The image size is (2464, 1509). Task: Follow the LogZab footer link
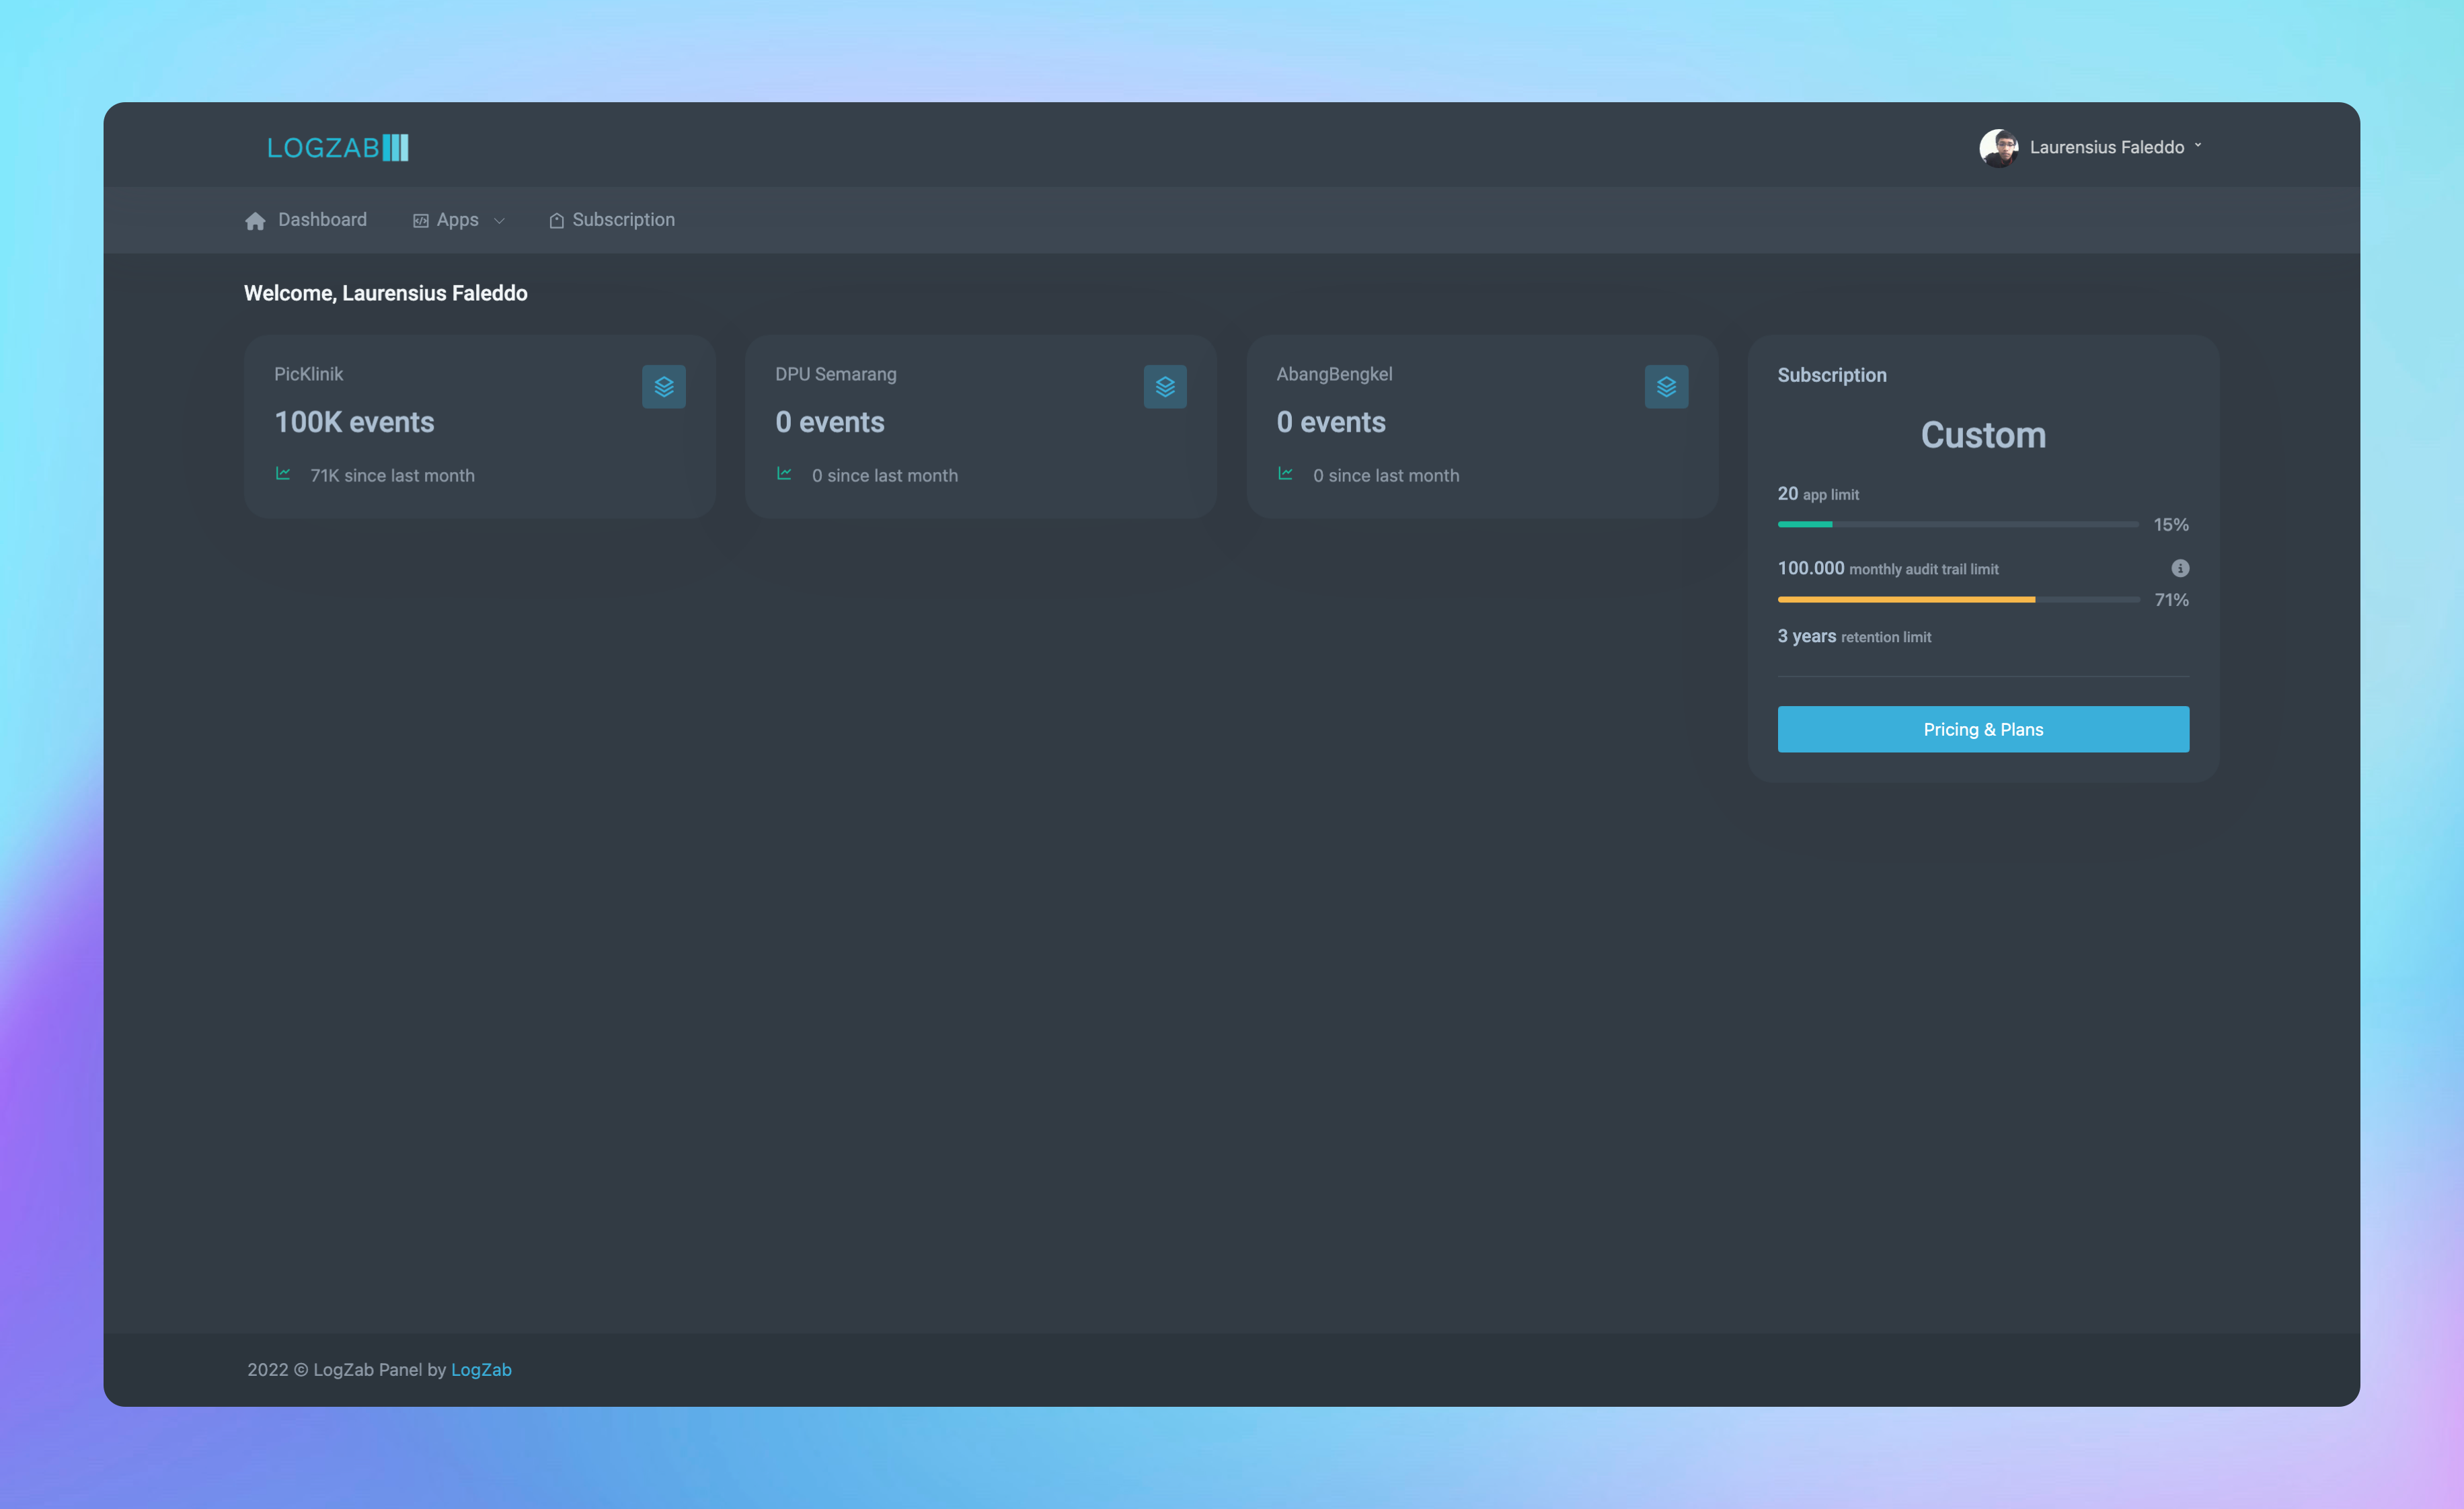pyautogui.click(x=481, y=1370)
